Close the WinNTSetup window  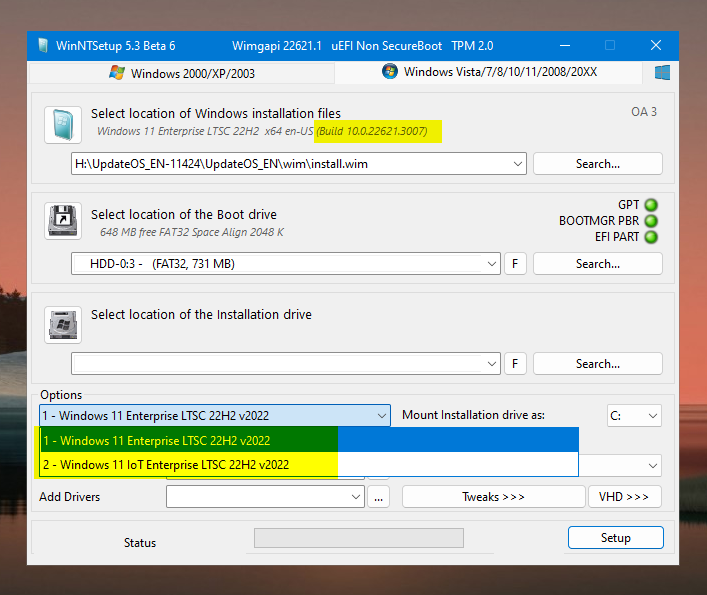point(656,45)
